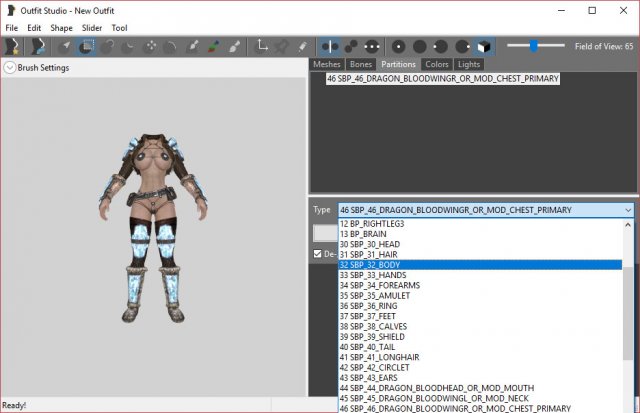Screen dimensions: 640x413
Task: Click the New Project toolbar icon
Action: pyautogui.click(x=13, y=46)
